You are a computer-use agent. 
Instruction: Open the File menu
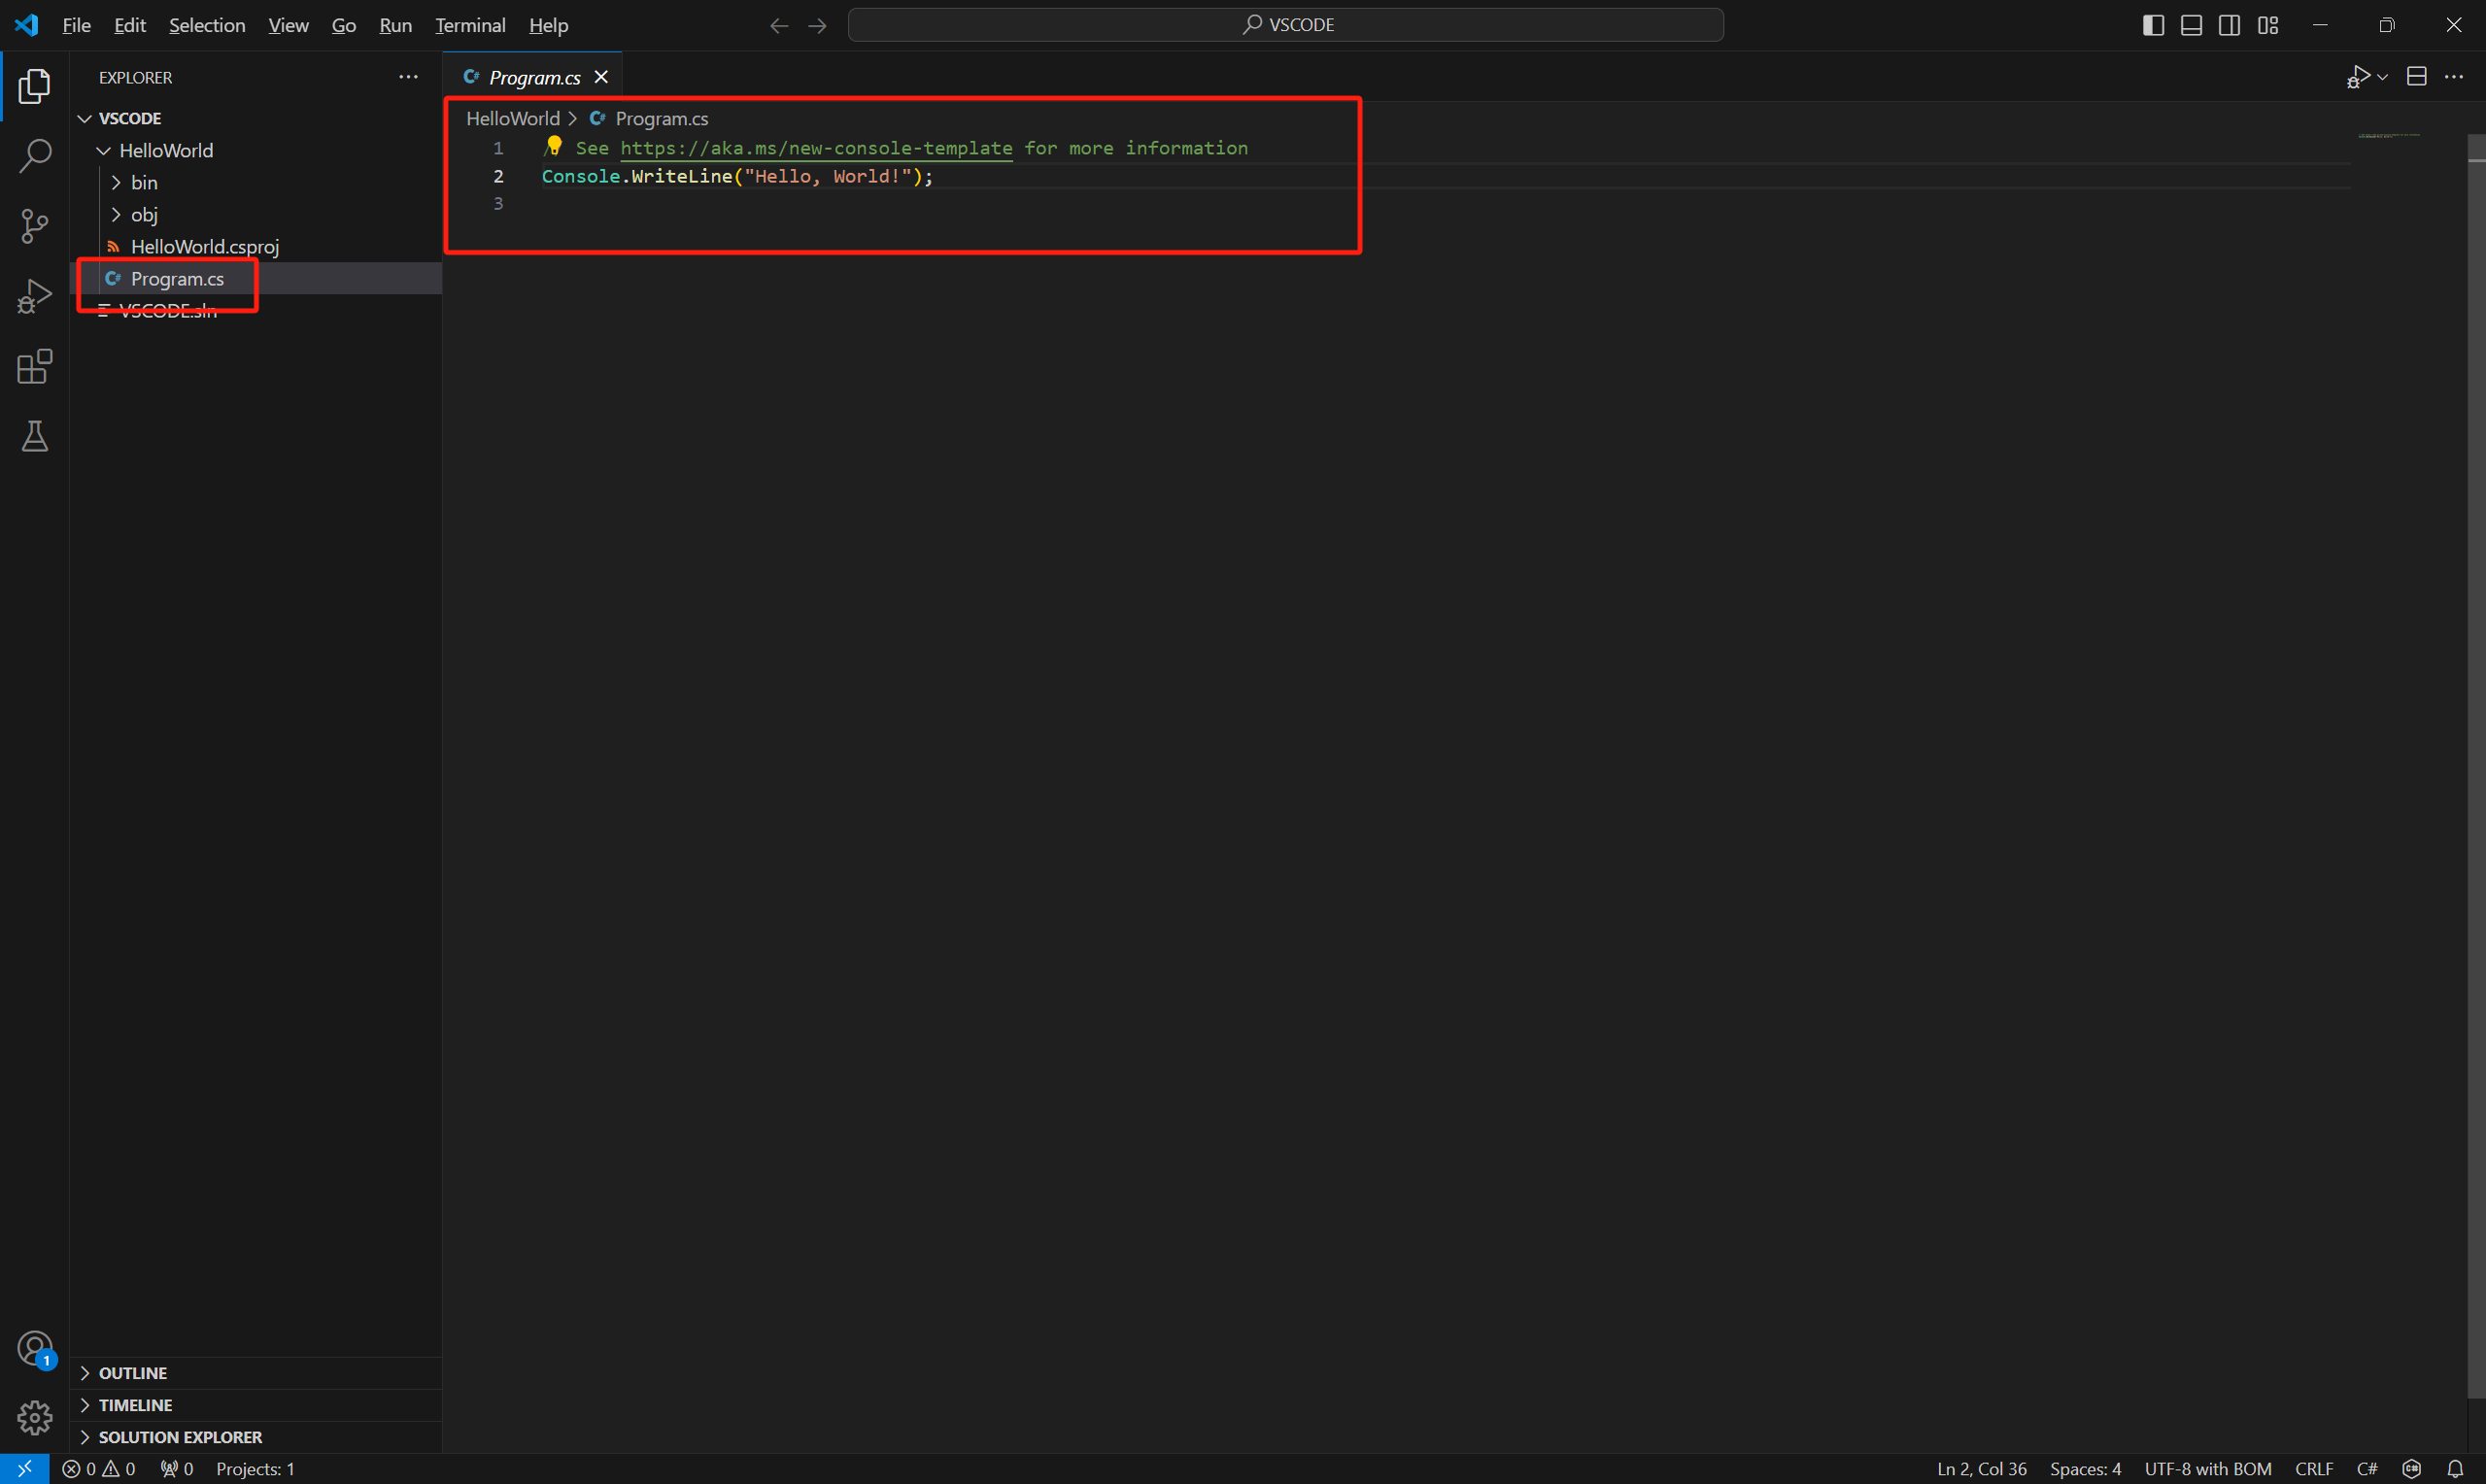pyautogui.click(x=77, y=25)
